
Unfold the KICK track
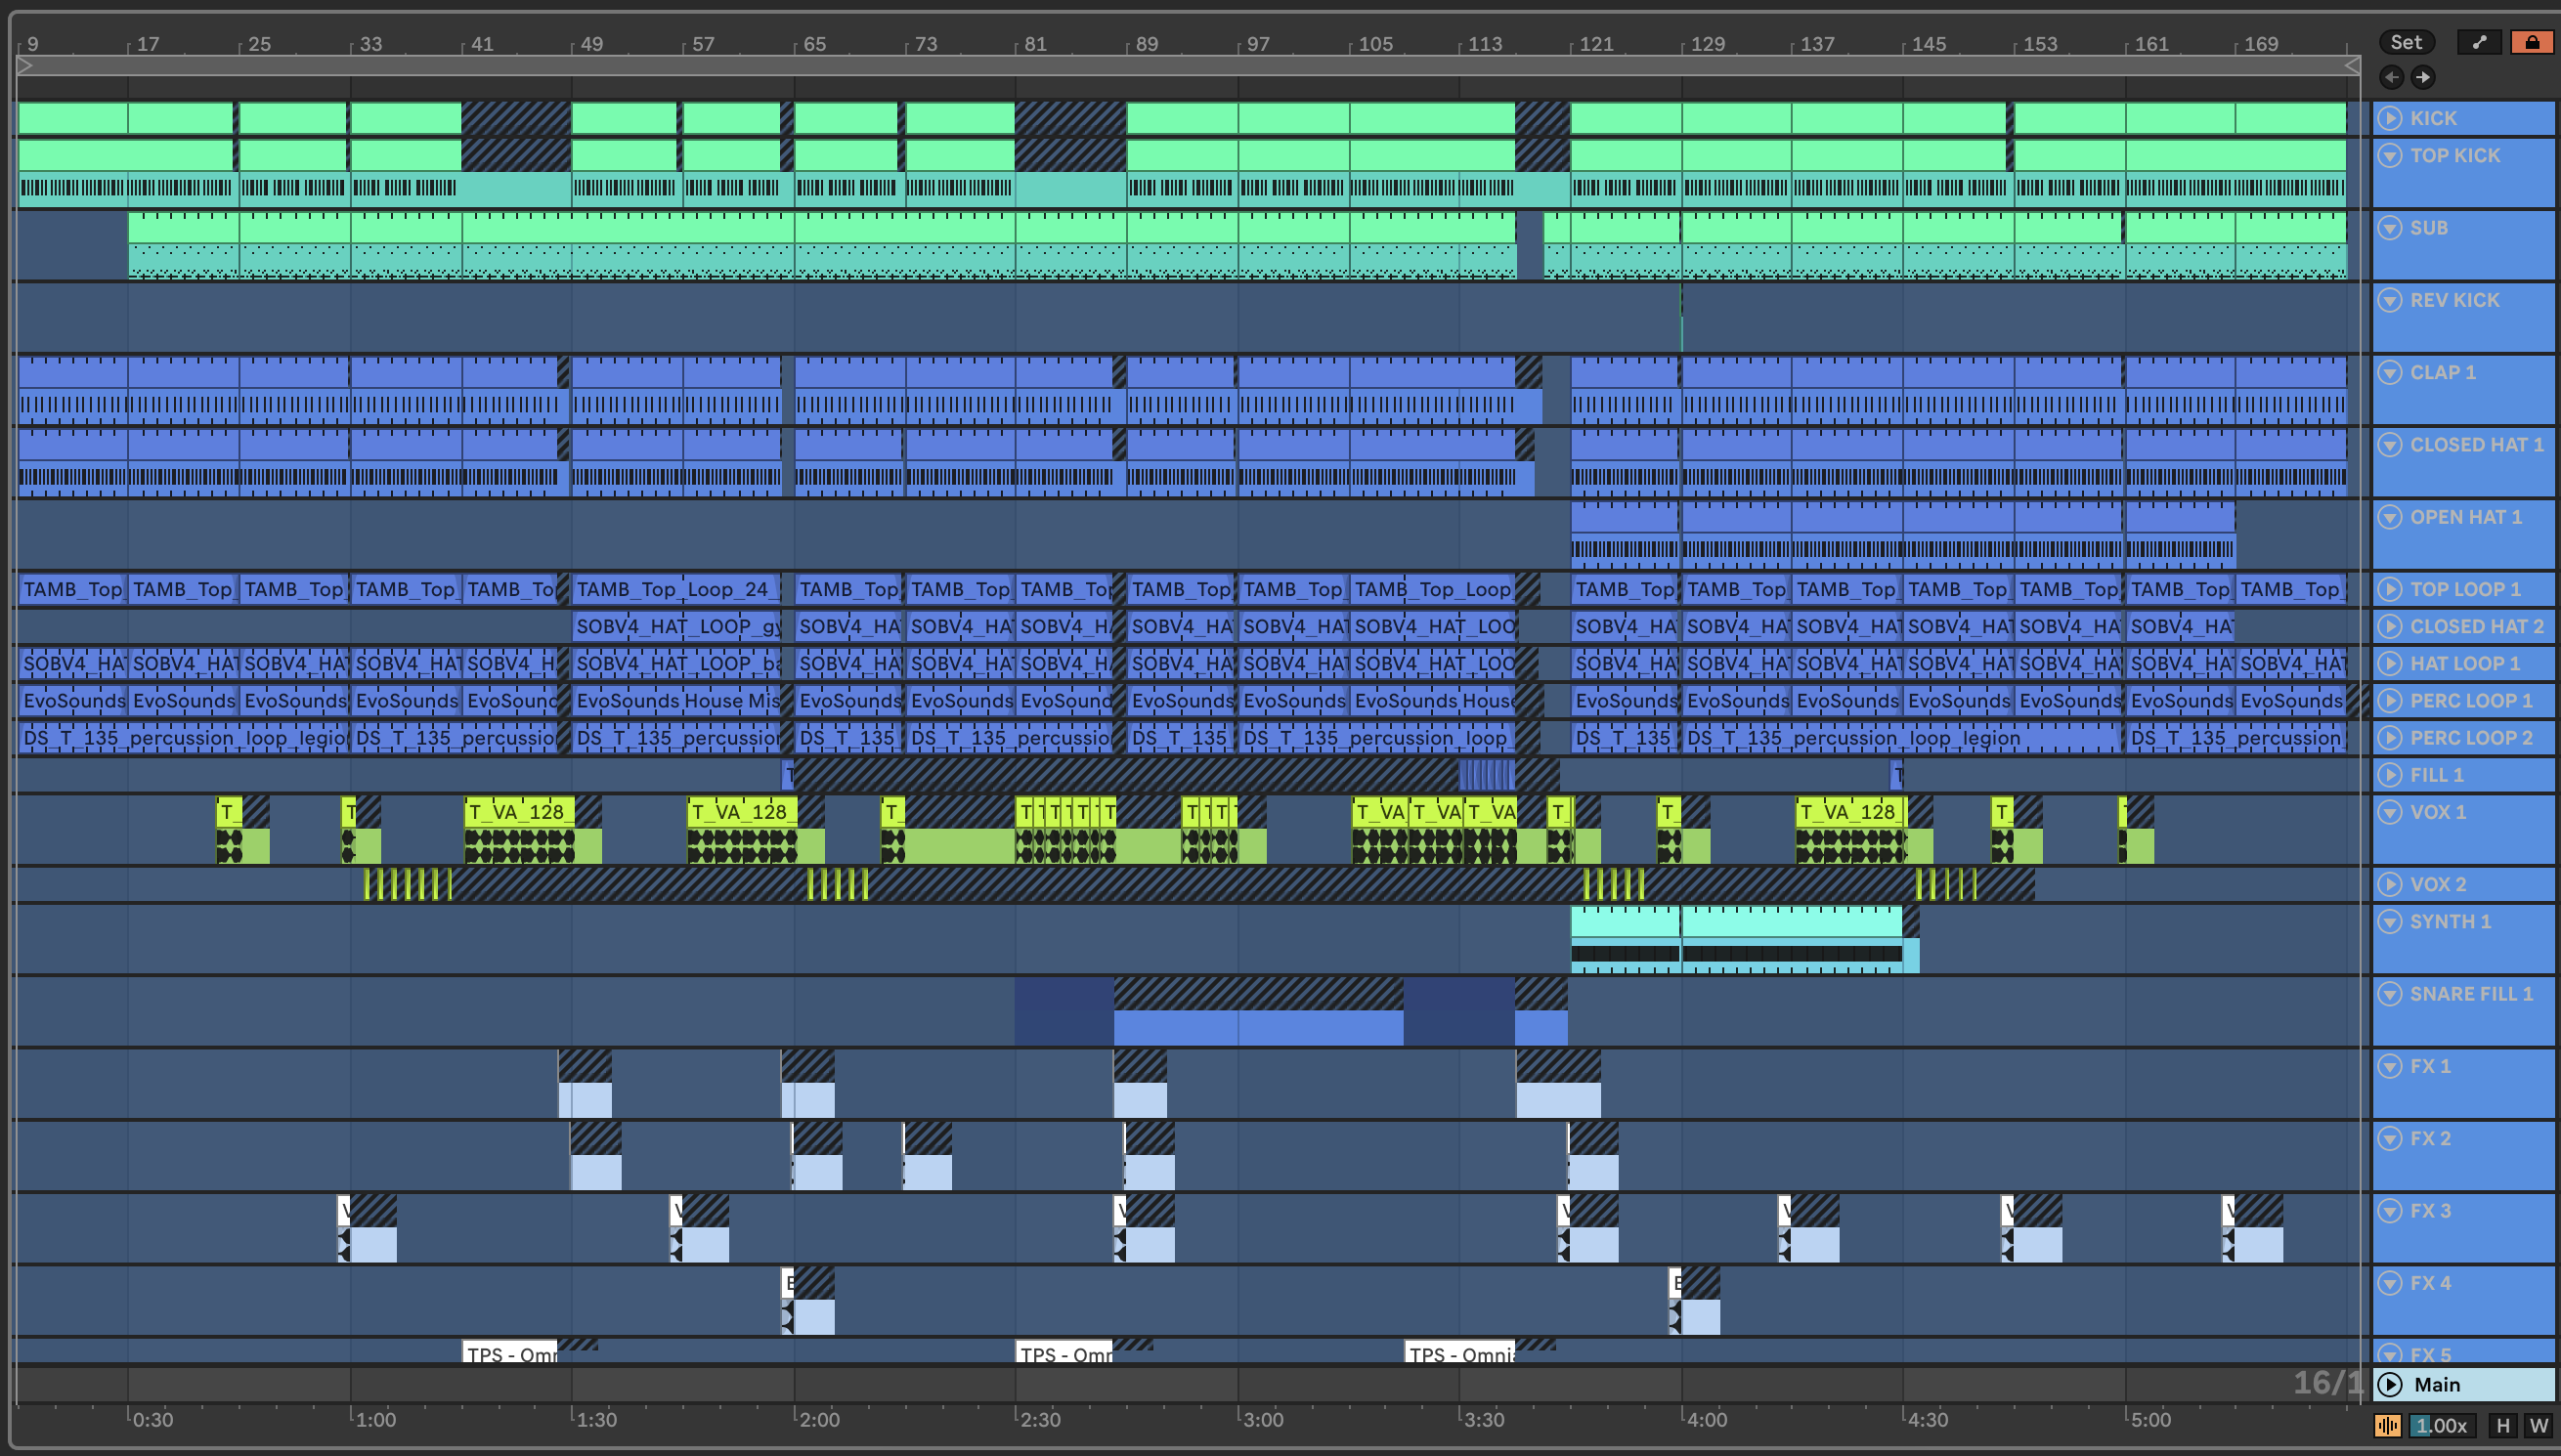2390,118
